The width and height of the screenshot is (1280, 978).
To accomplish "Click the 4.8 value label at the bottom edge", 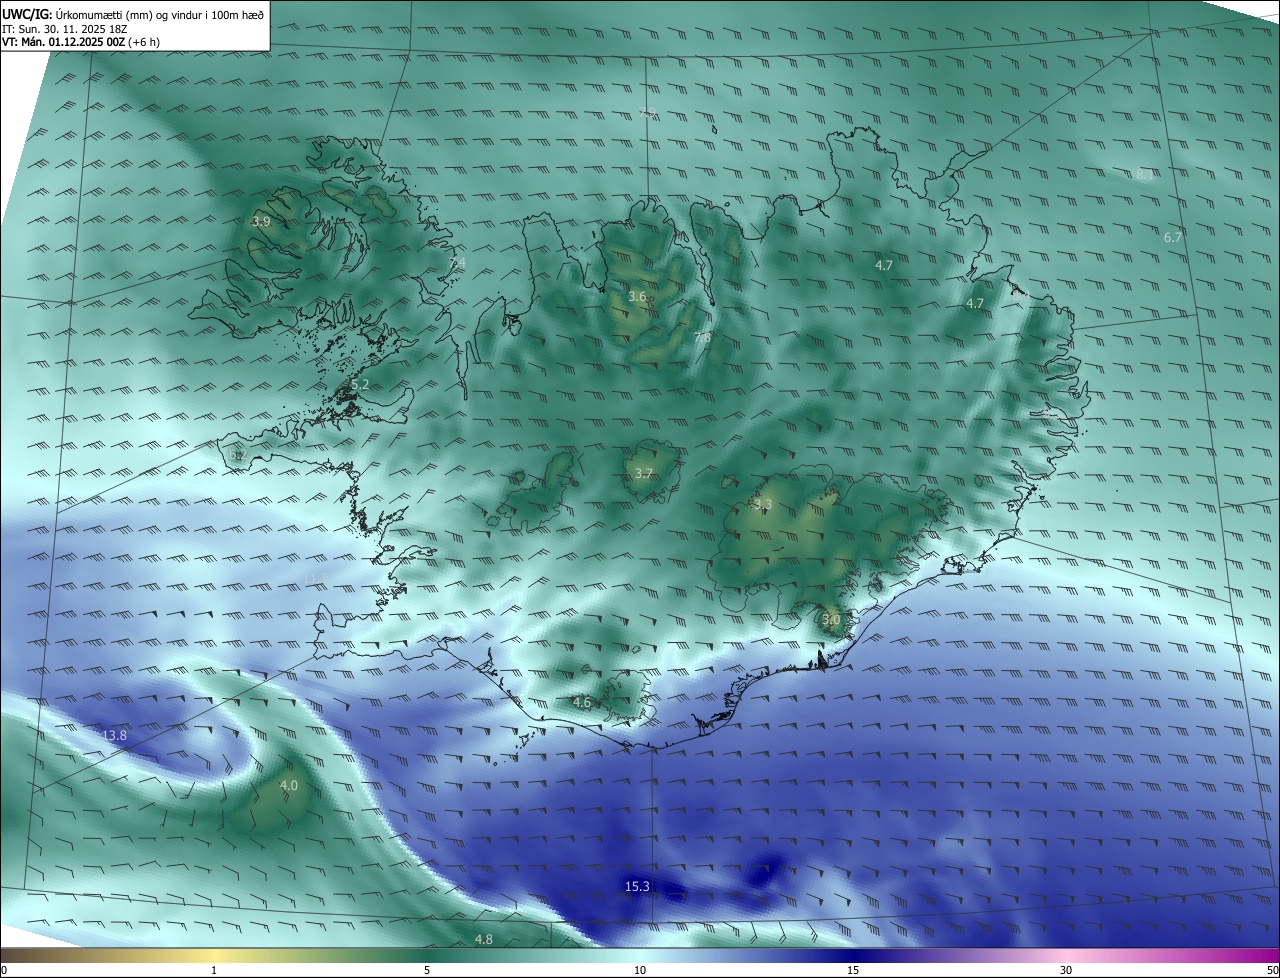I will 484,940.
